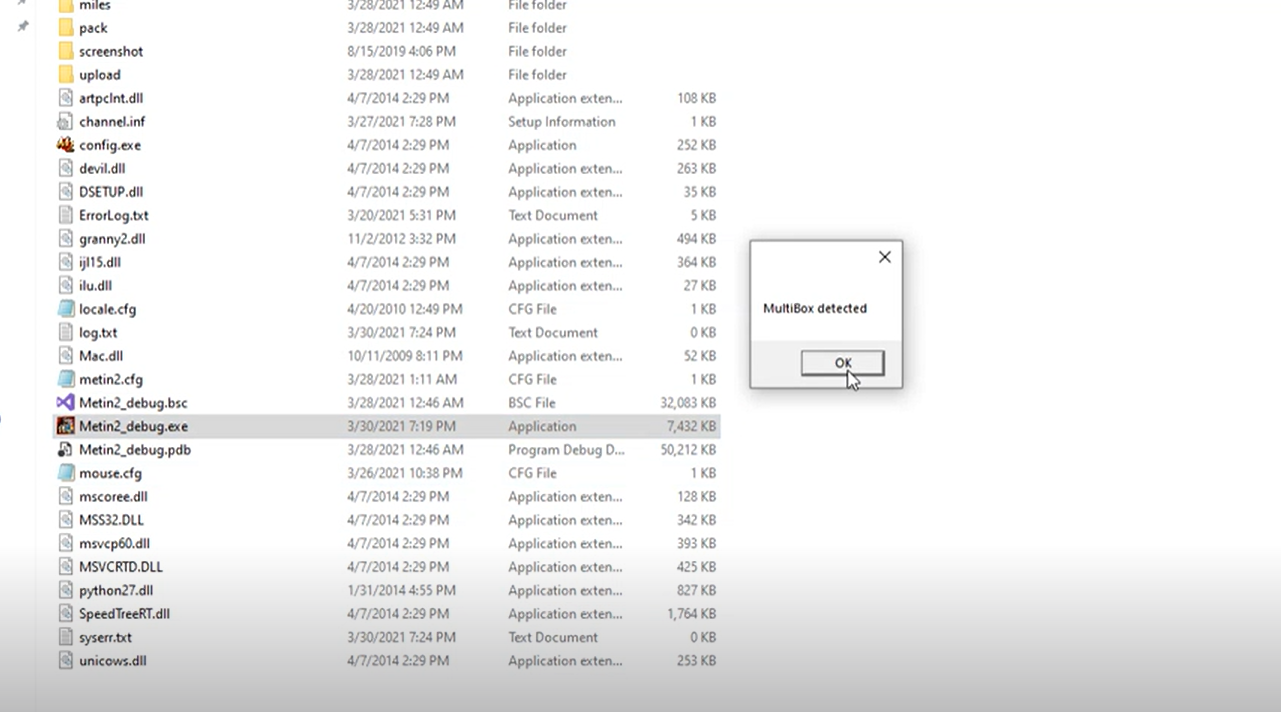Click the granny2.dll file entry
This screenshot has height=712, width=1281.
click(x=112, y=239)
